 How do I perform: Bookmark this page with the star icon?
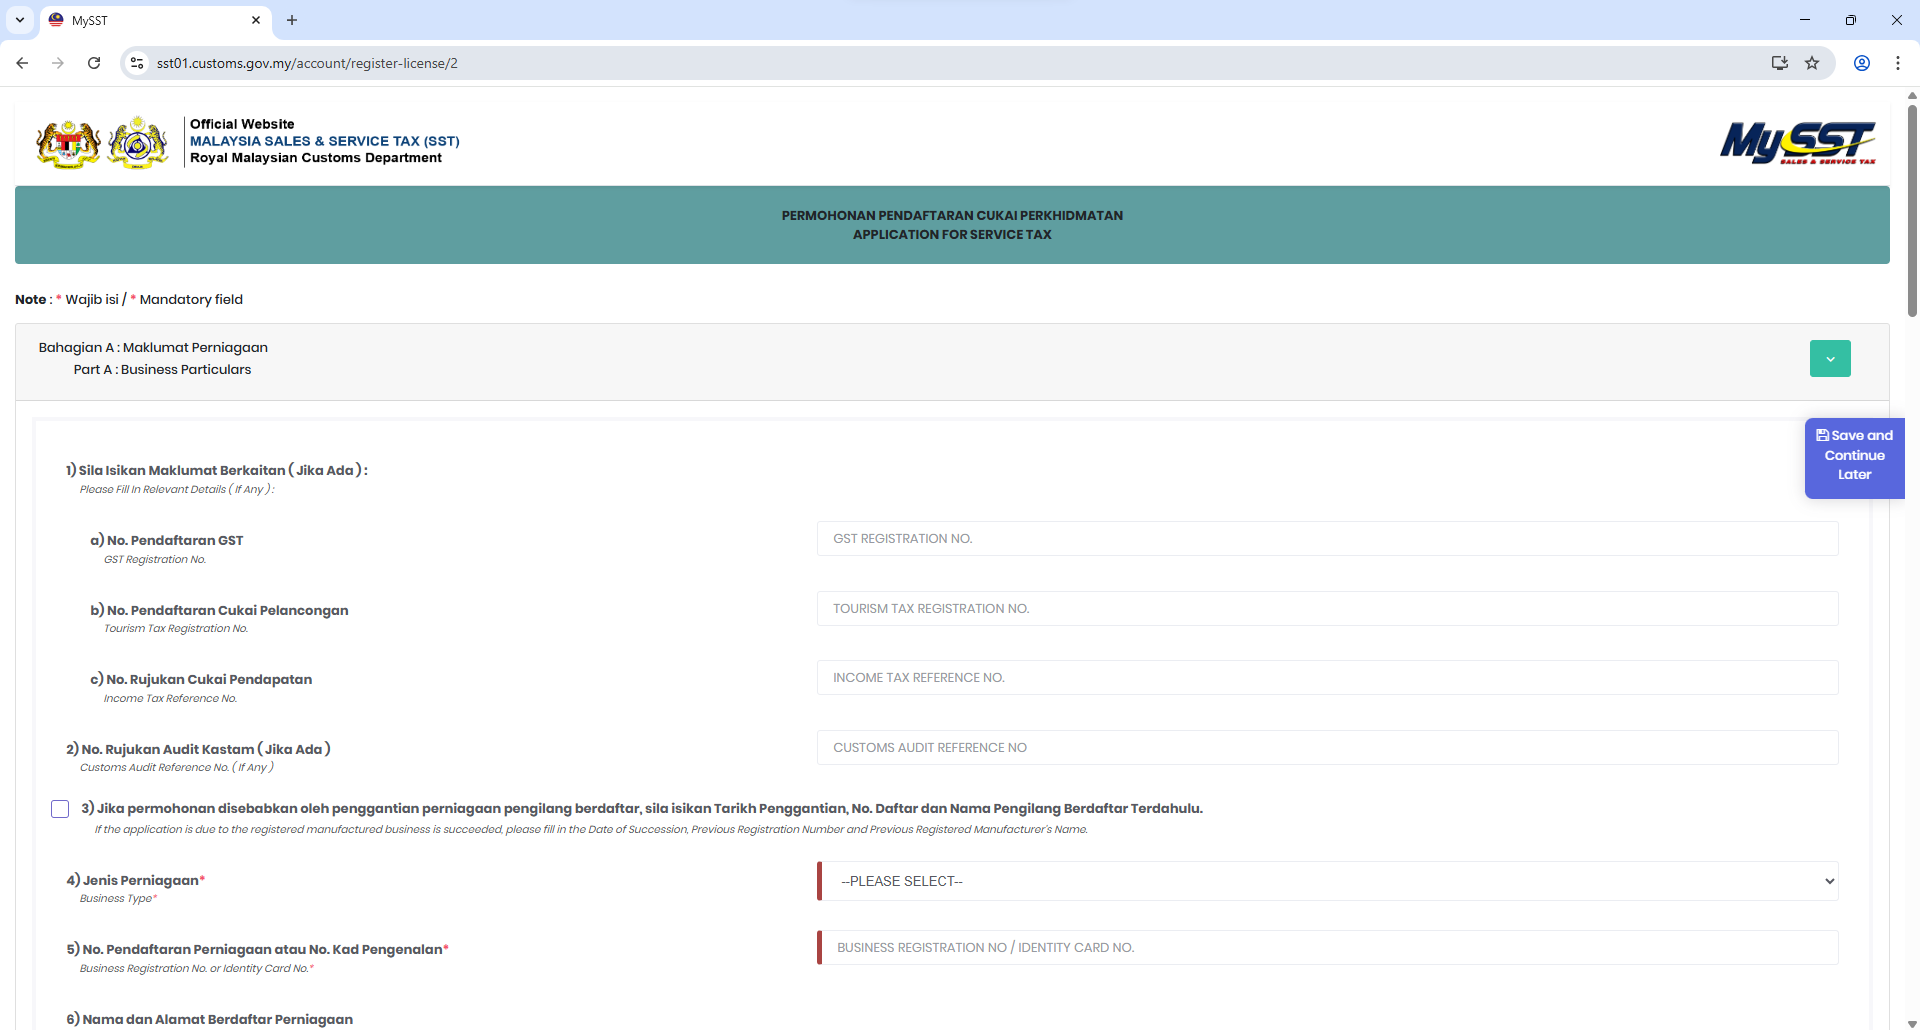1812,63
